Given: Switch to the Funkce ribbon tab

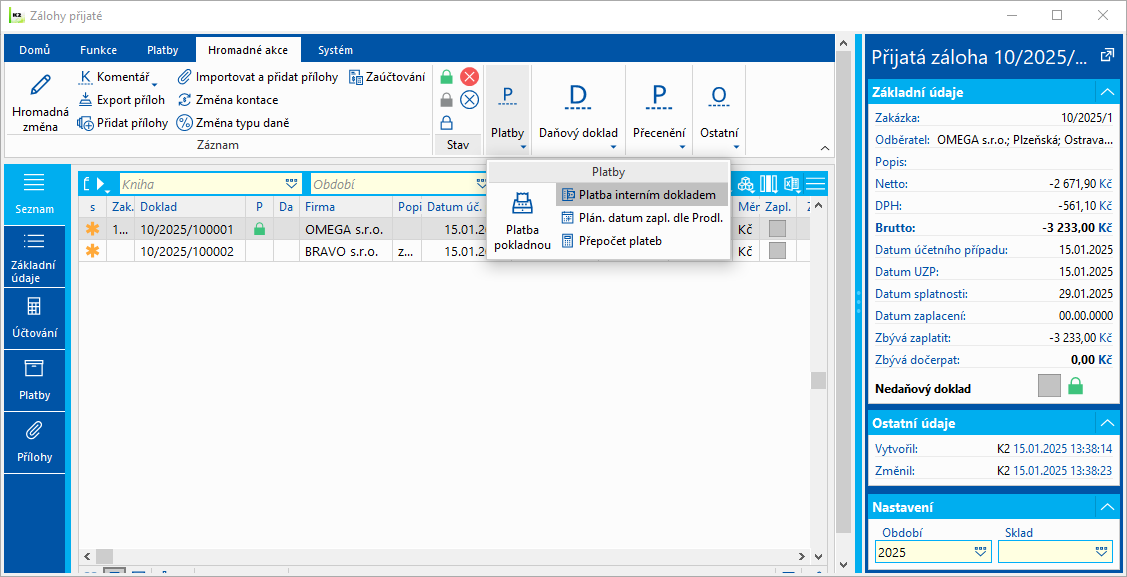Looking at the screenshot, I should [98, 50].
